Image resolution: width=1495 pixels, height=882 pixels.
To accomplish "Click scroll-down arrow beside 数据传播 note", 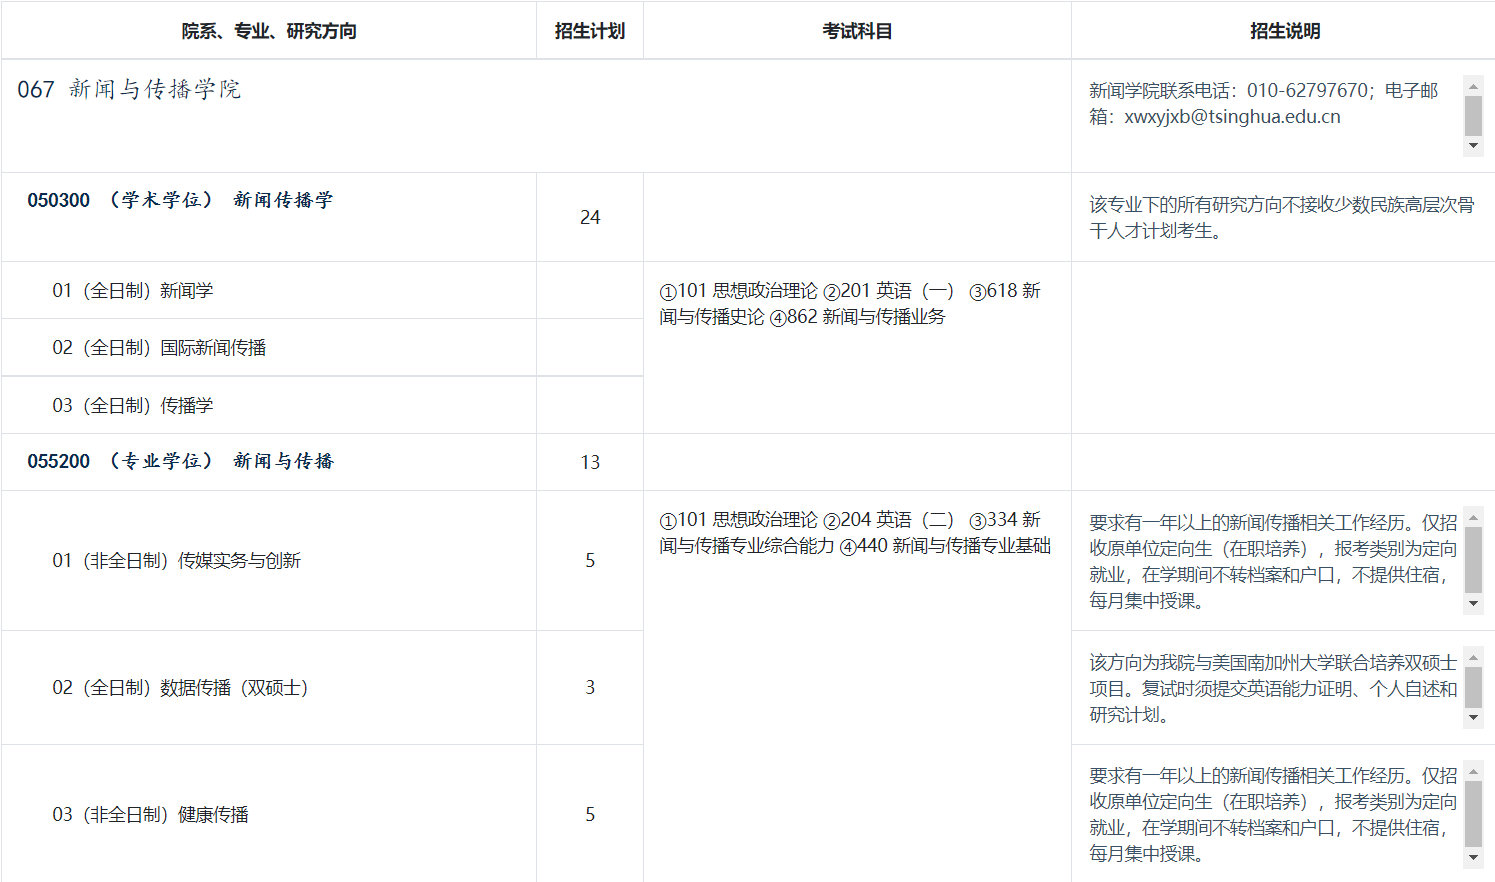I will [x=1473, y=718].
